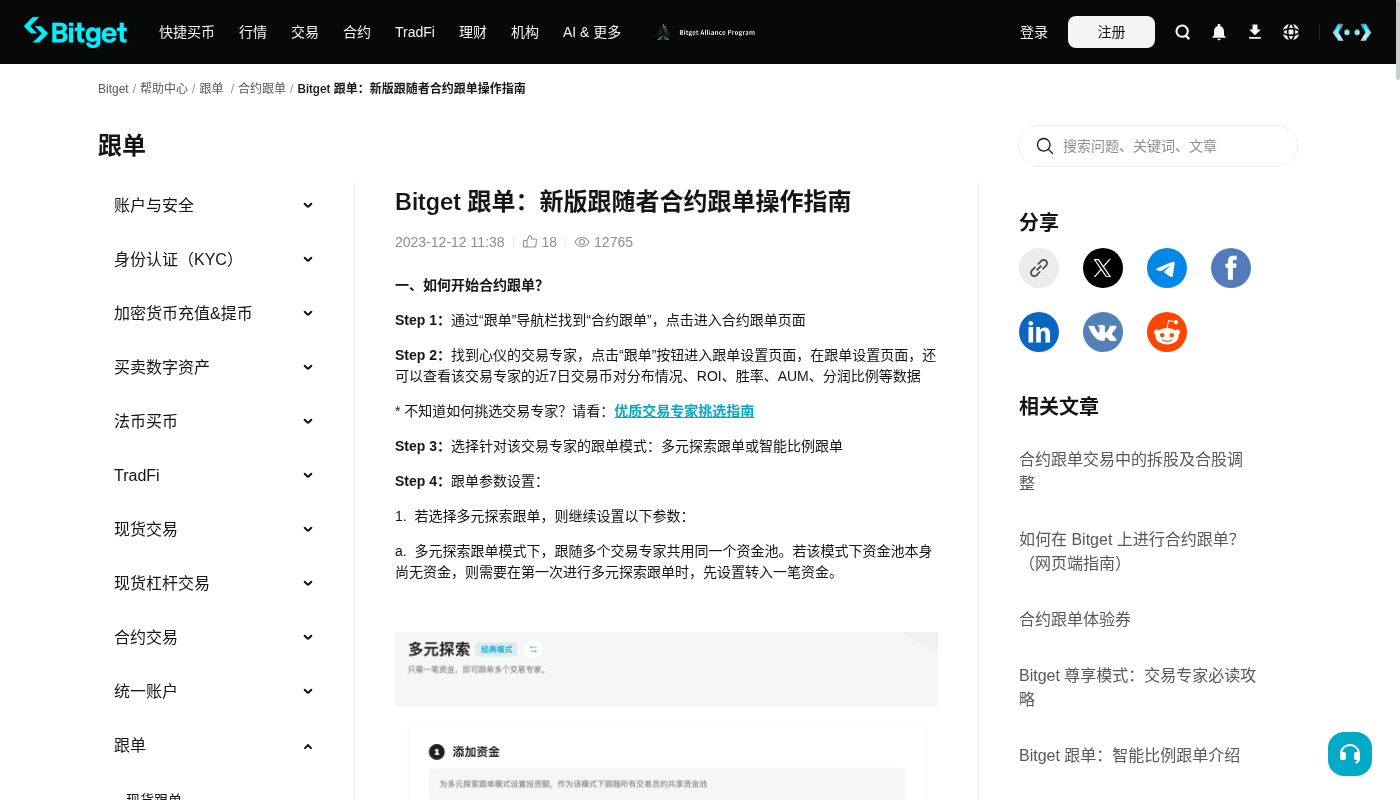Open 交易 nav menu
This screenshot has height=800, width=1400.
pos(305,32)
